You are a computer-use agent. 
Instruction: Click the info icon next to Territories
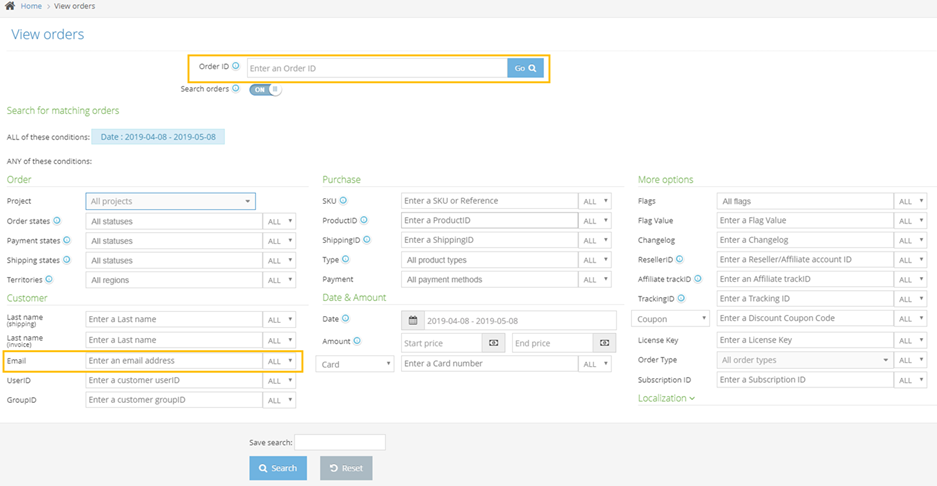[50, 280]
